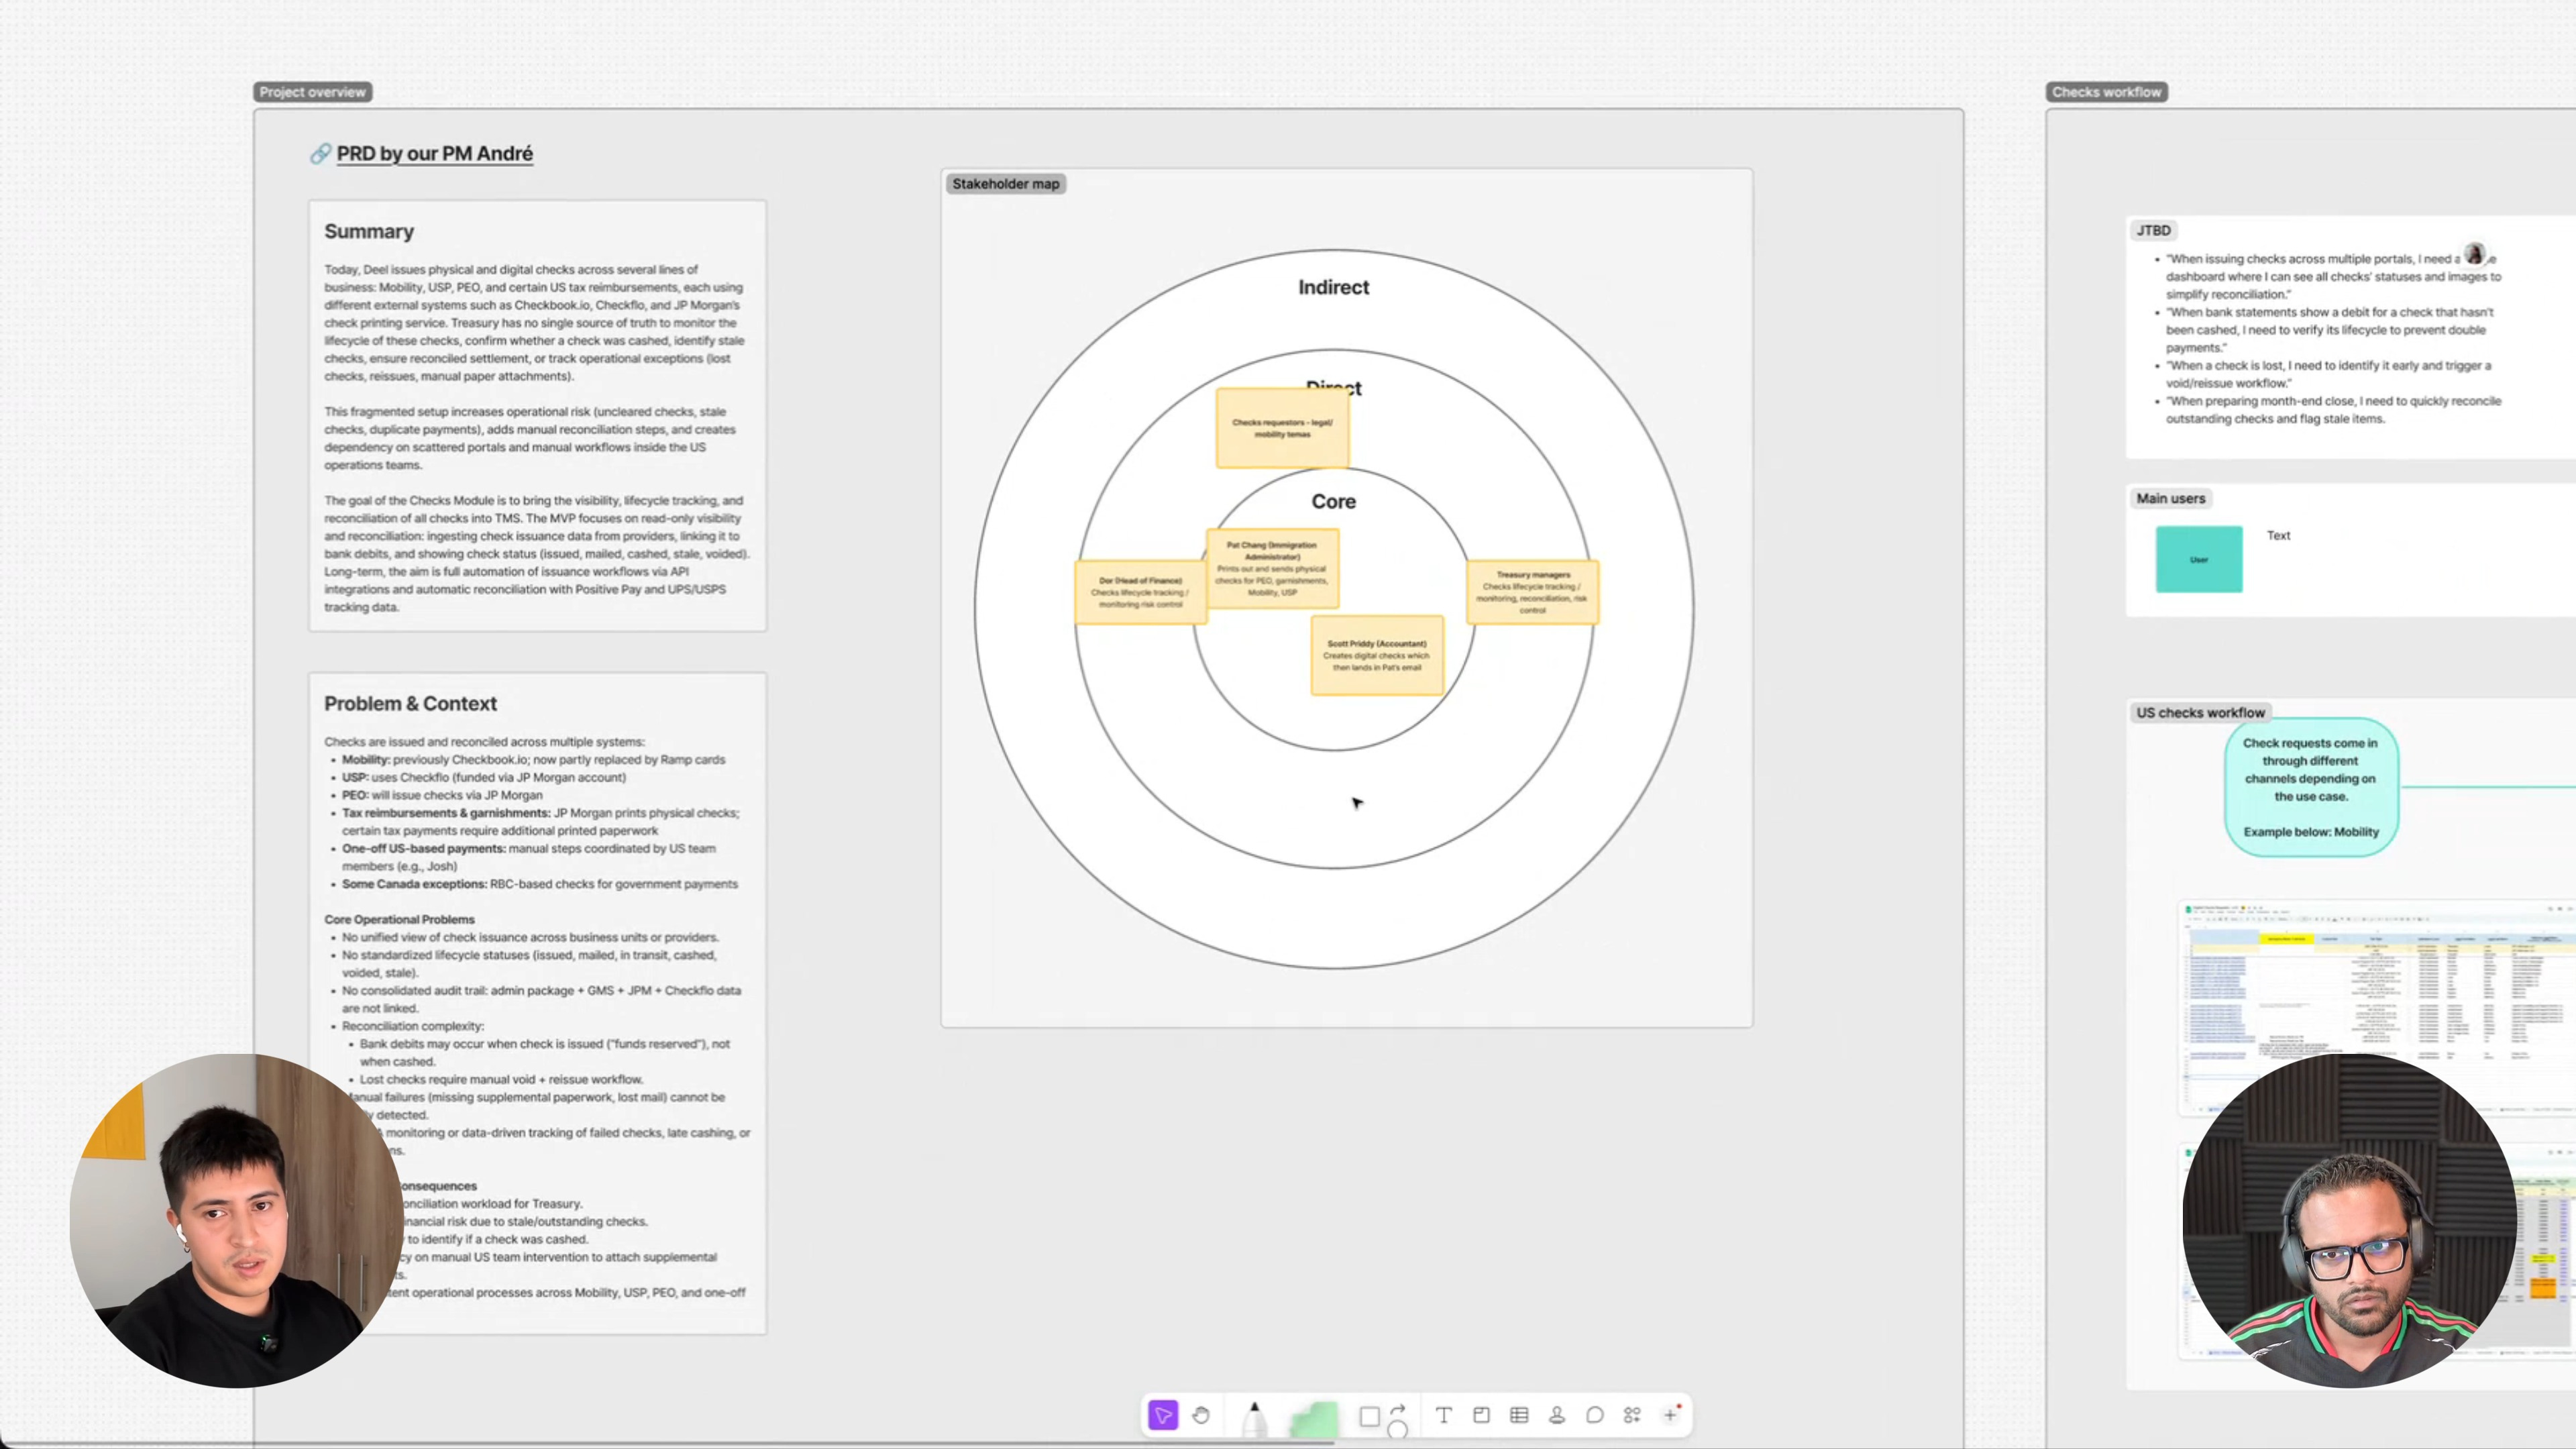
Task: Insert a table with Table tool
Action: (x=1519, y=1415)
